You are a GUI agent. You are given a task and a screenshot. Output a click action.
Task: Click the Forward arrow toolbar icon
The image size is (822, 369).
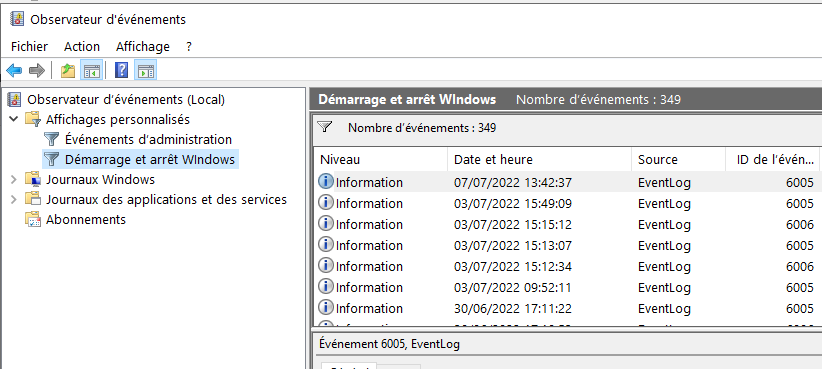click(x=37, y=70)
